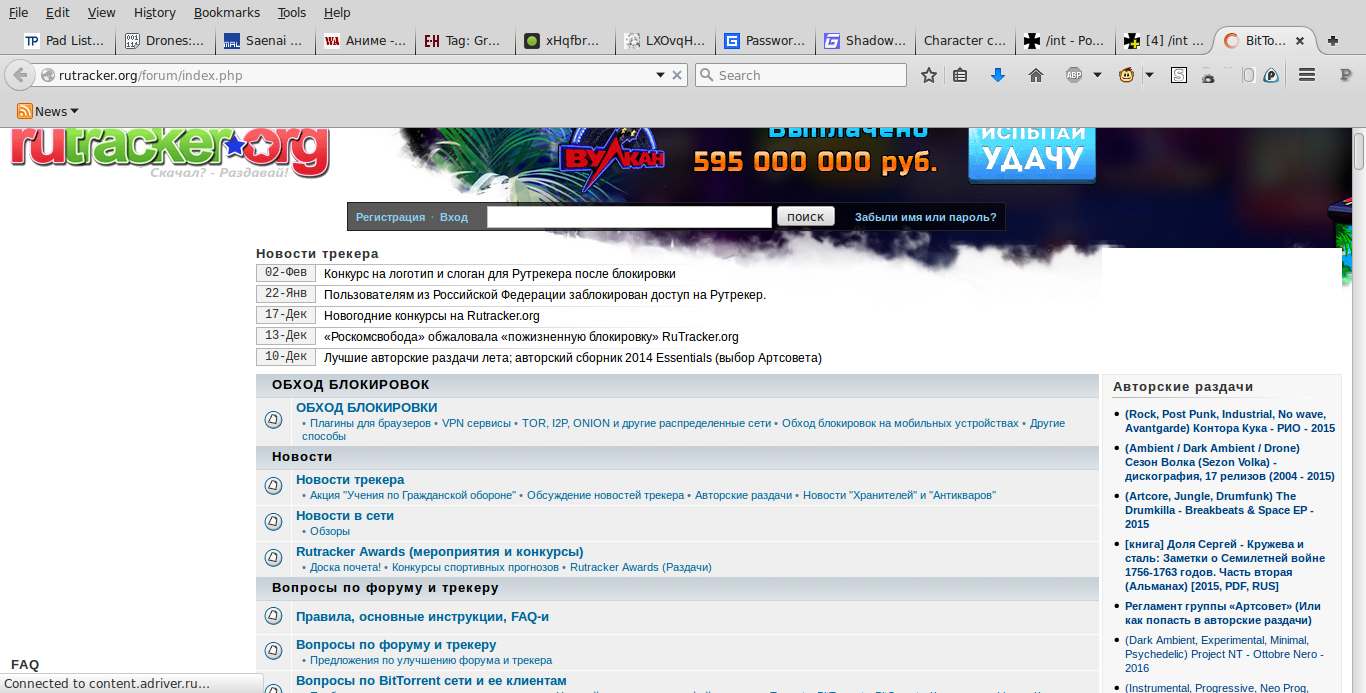Close the BitTorrent tab
Image resolution: width=1366 pixels, height=693 pixels.
pyautogui.click(x=1300, y=41)
